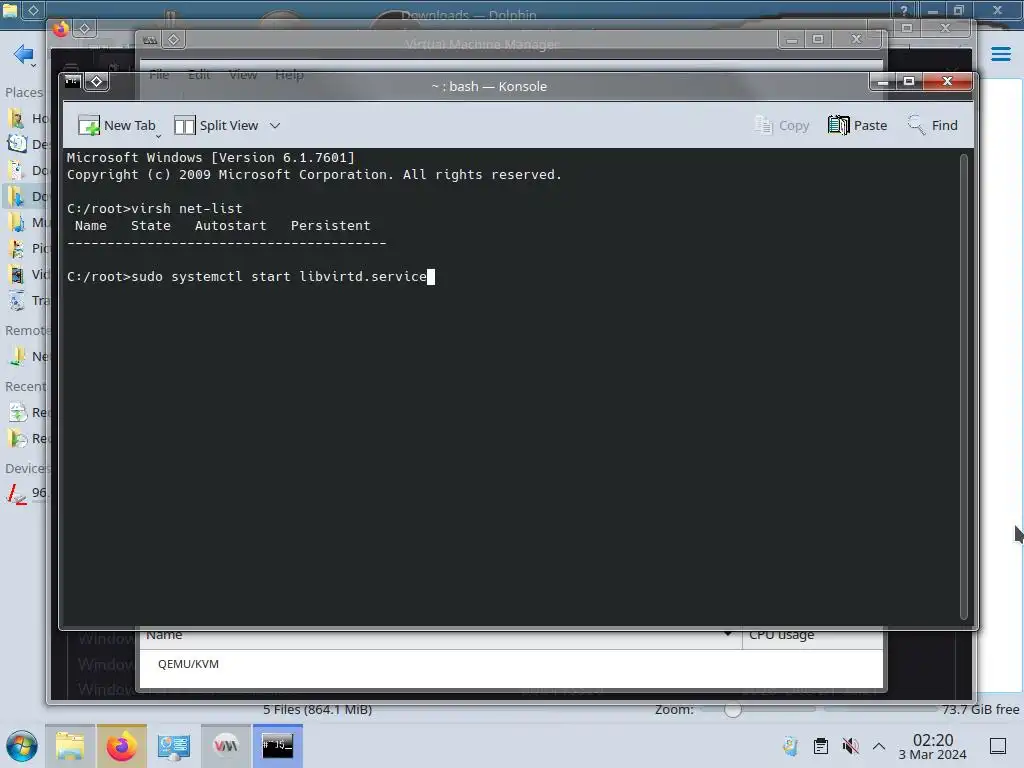Select the Pictures place in Dolphin sidebar
Image resolution: width=1024 pixels, height=768 pixels.
point(25,248)
